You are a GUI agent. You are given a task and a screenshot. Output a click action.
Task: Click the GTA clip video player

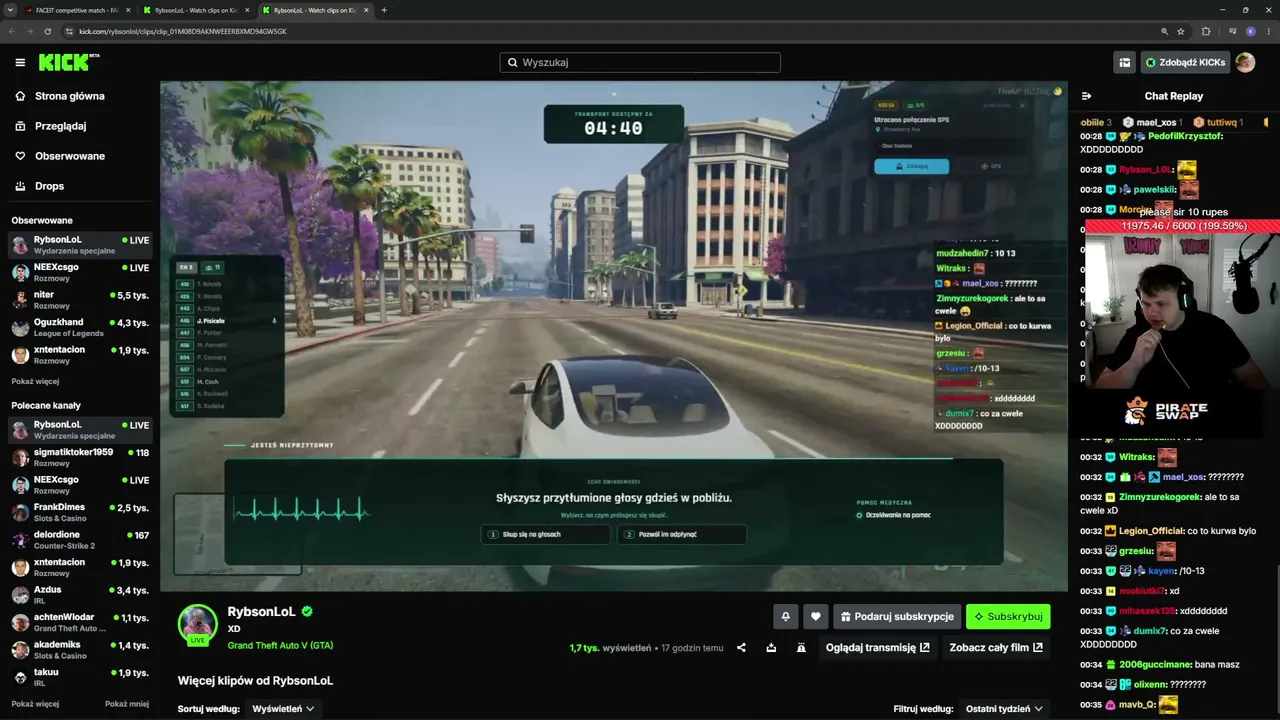[x=614, y=336]
